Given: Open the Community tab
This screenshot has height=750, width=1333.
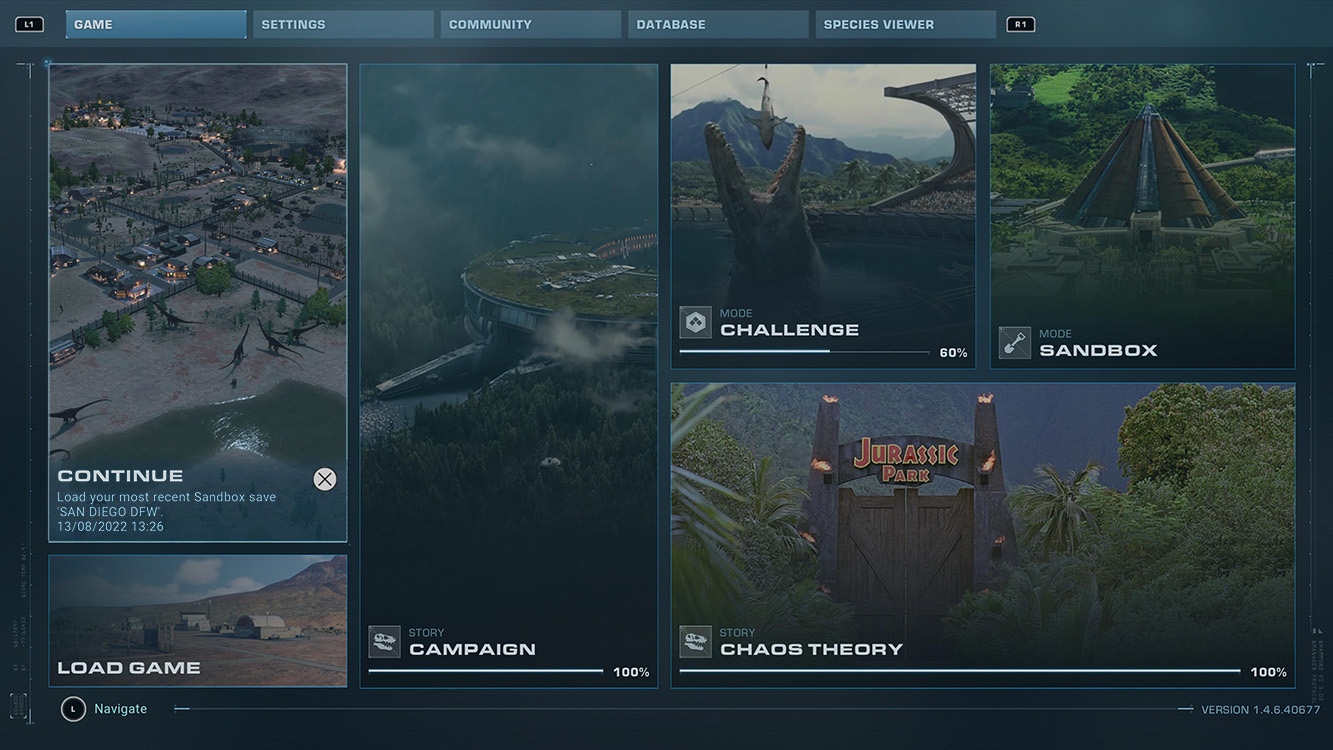Looking at the screenshot, I should click(531, 25).
